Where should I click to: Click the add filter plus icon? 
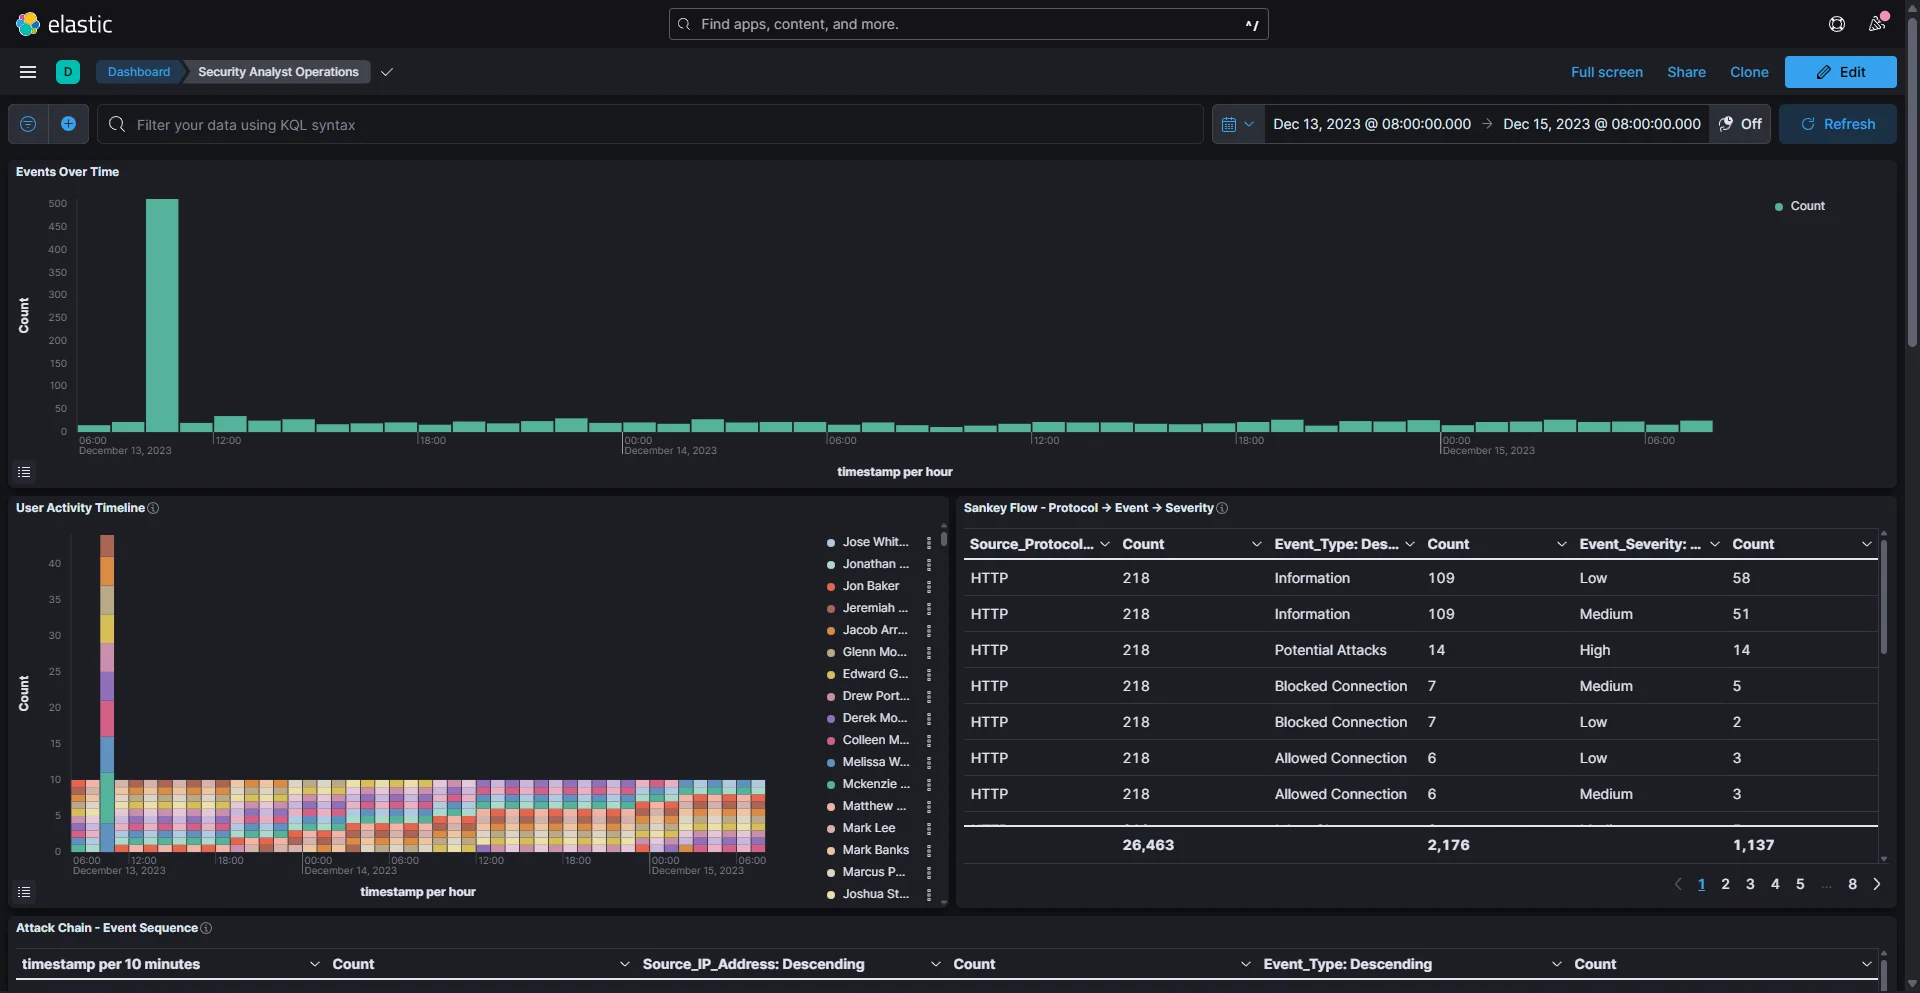click(68, 124)
